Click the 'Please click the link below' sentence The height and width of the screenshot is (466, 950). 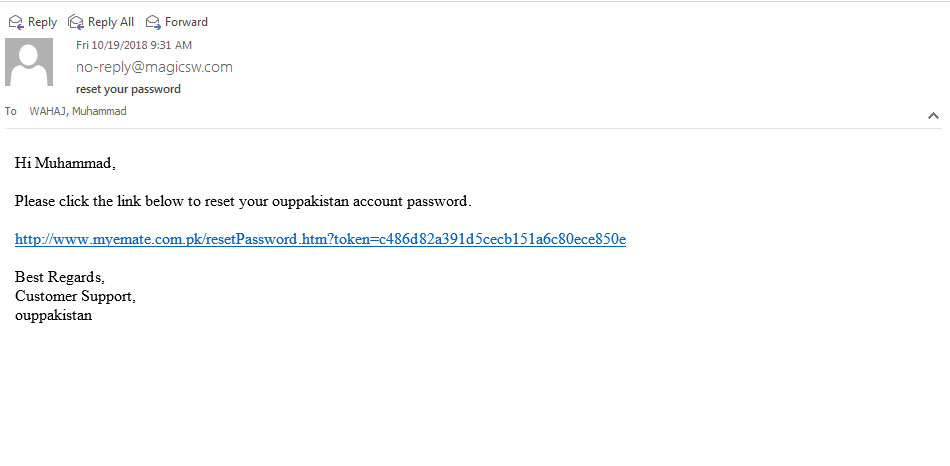click(243, 202)
